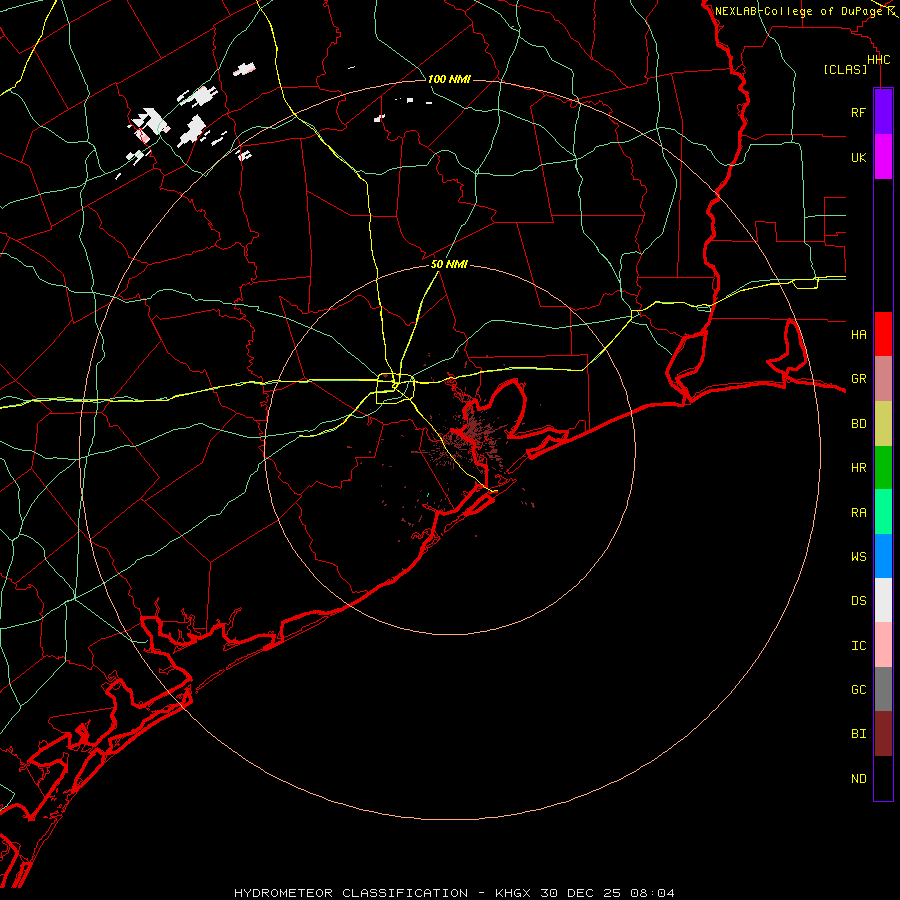Image resolution: width=900 pixels, height=900 pixels.
Task: Click the RF purple legend swatch
Action: coord(883,112)
